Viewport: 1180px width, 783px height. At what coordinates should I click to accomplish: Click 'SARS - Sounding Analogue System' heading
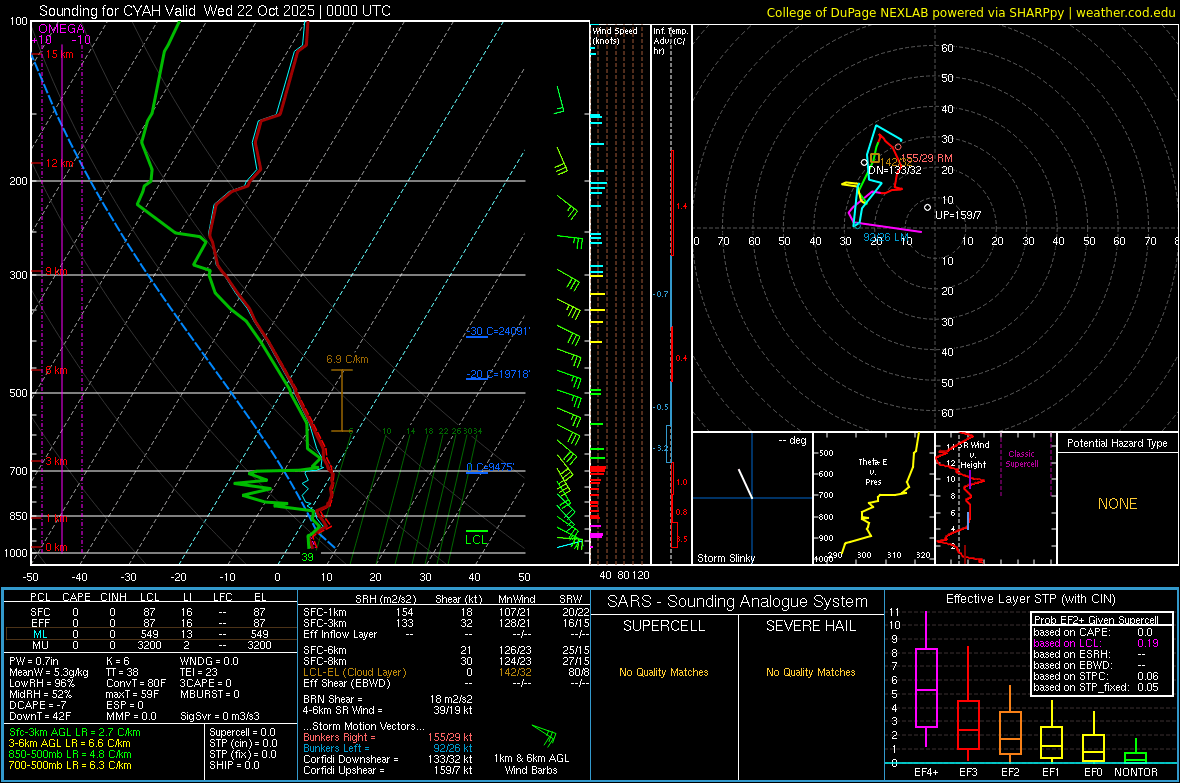point(737,602)
